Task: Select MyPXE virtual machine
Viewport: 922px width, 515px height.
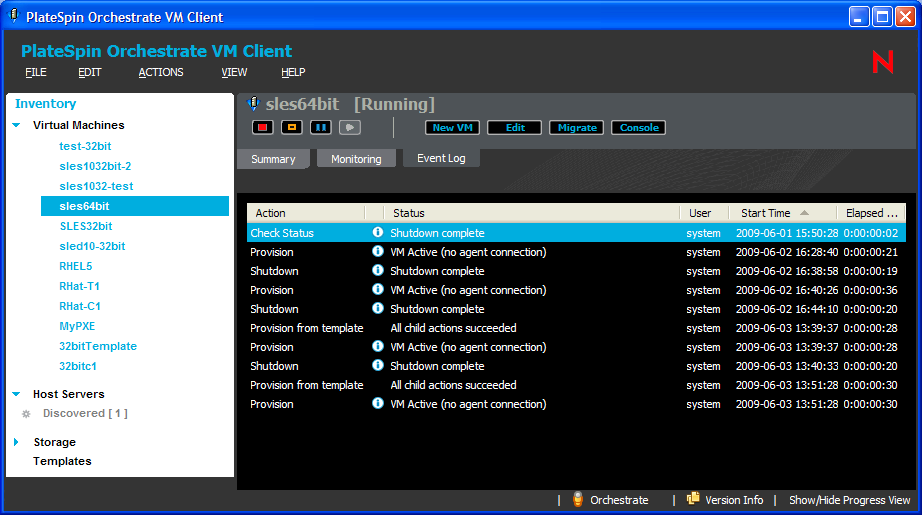Action: pyautogui.click(x=77, y=326)
